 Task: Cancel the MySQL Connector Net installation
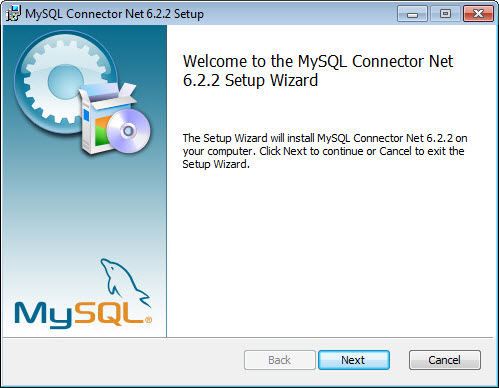point(445,360)
